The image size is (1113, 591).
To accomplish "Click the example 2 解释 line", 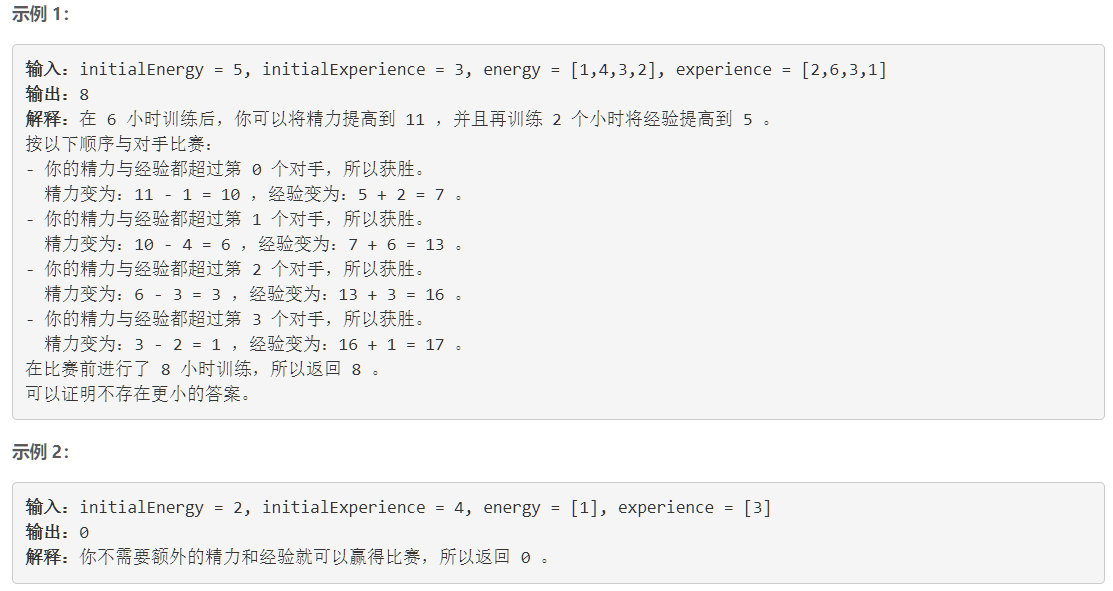I will coord(287,557).
